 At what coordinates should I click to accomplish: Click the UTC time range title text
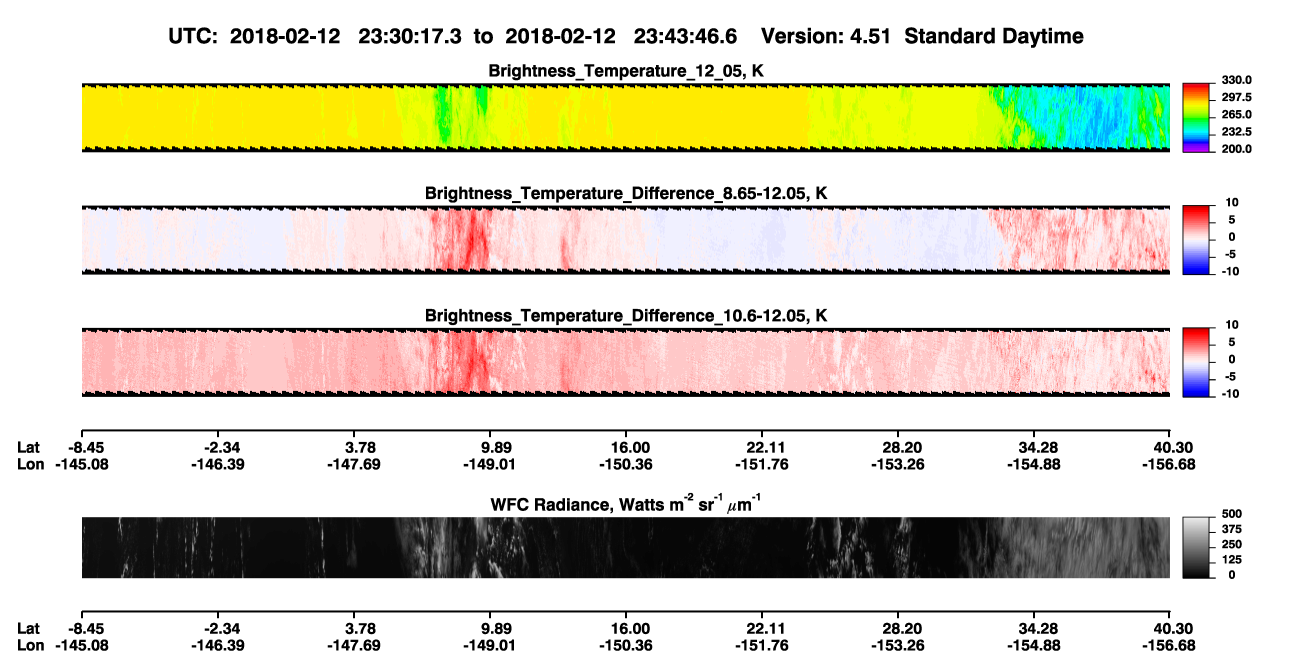(454, 36)
